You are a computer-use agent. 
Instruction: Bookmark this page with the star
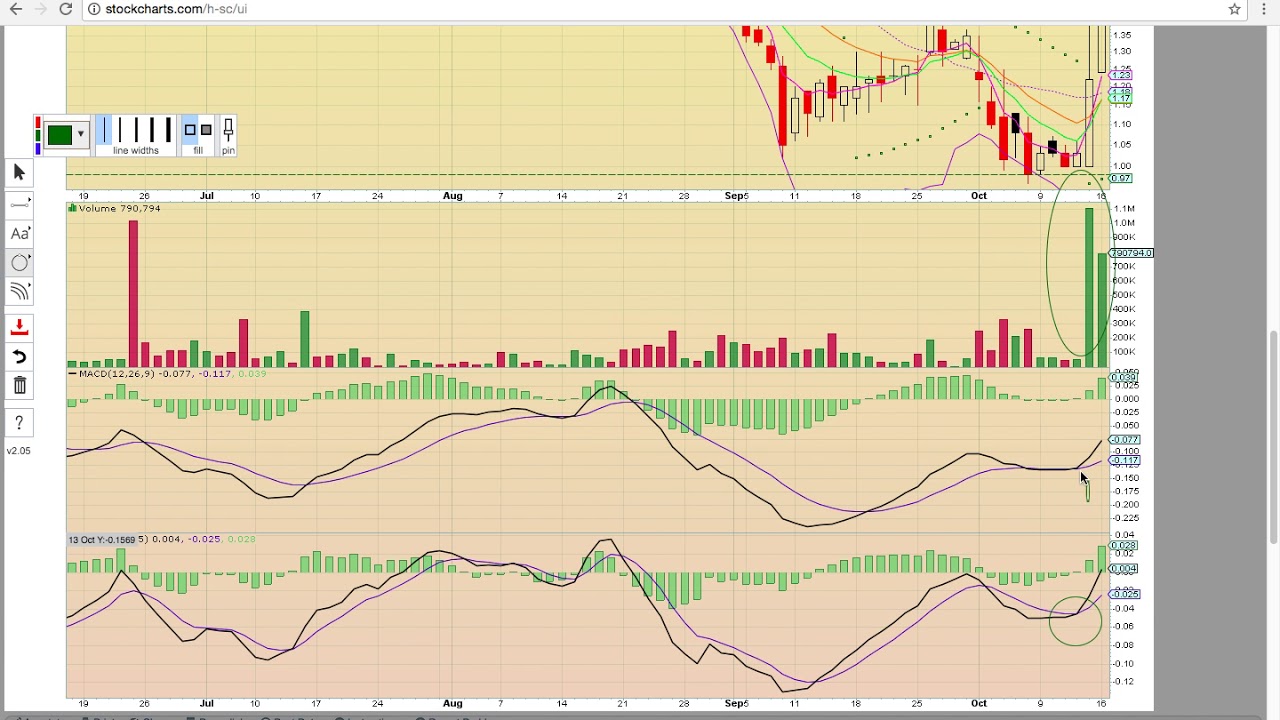pos(1234,9)
